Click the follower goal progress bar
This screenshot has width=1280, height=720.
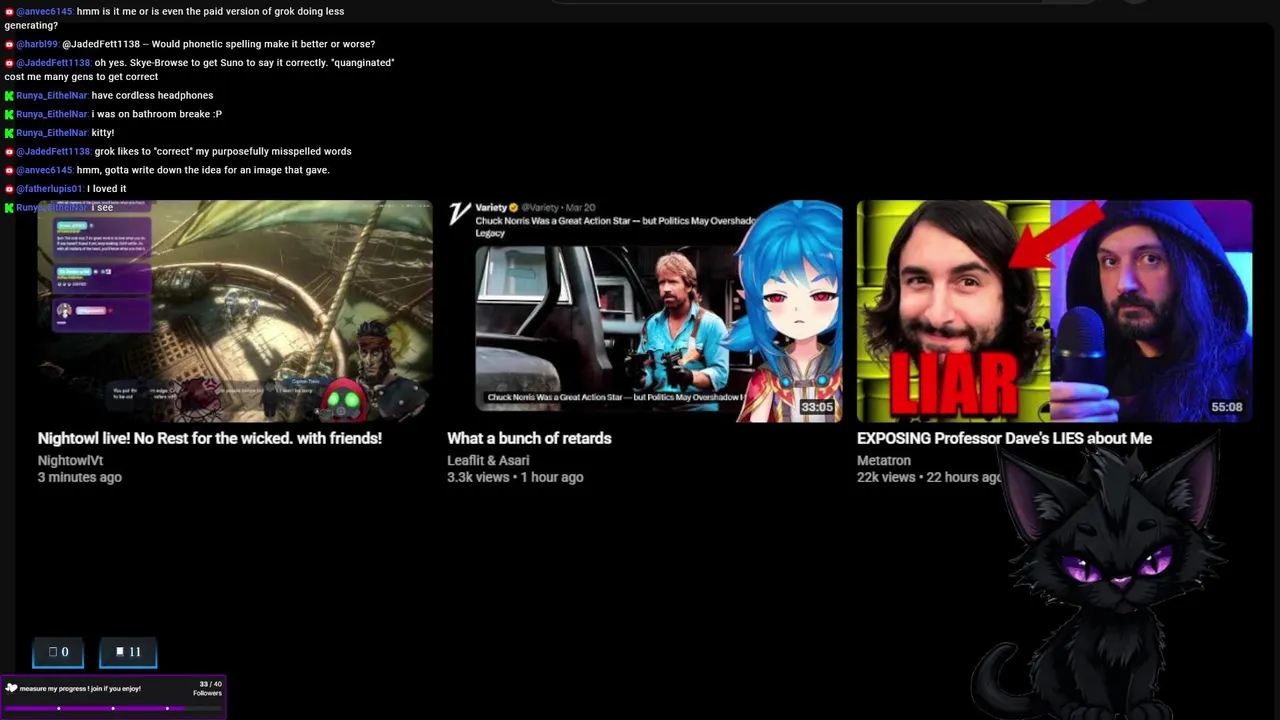113,708
